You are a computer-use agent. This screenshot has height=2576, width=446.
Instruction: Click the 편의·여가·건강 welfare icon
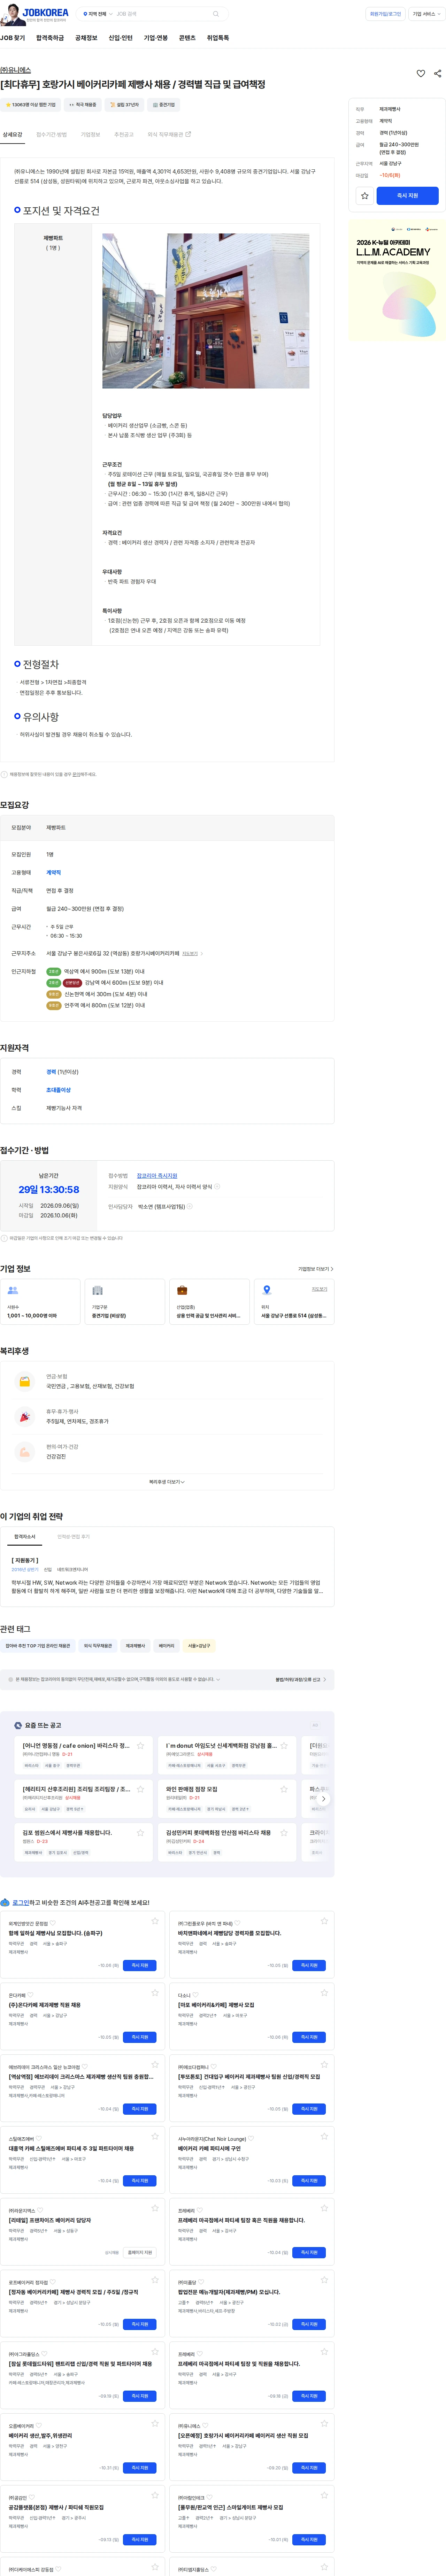25,1452
